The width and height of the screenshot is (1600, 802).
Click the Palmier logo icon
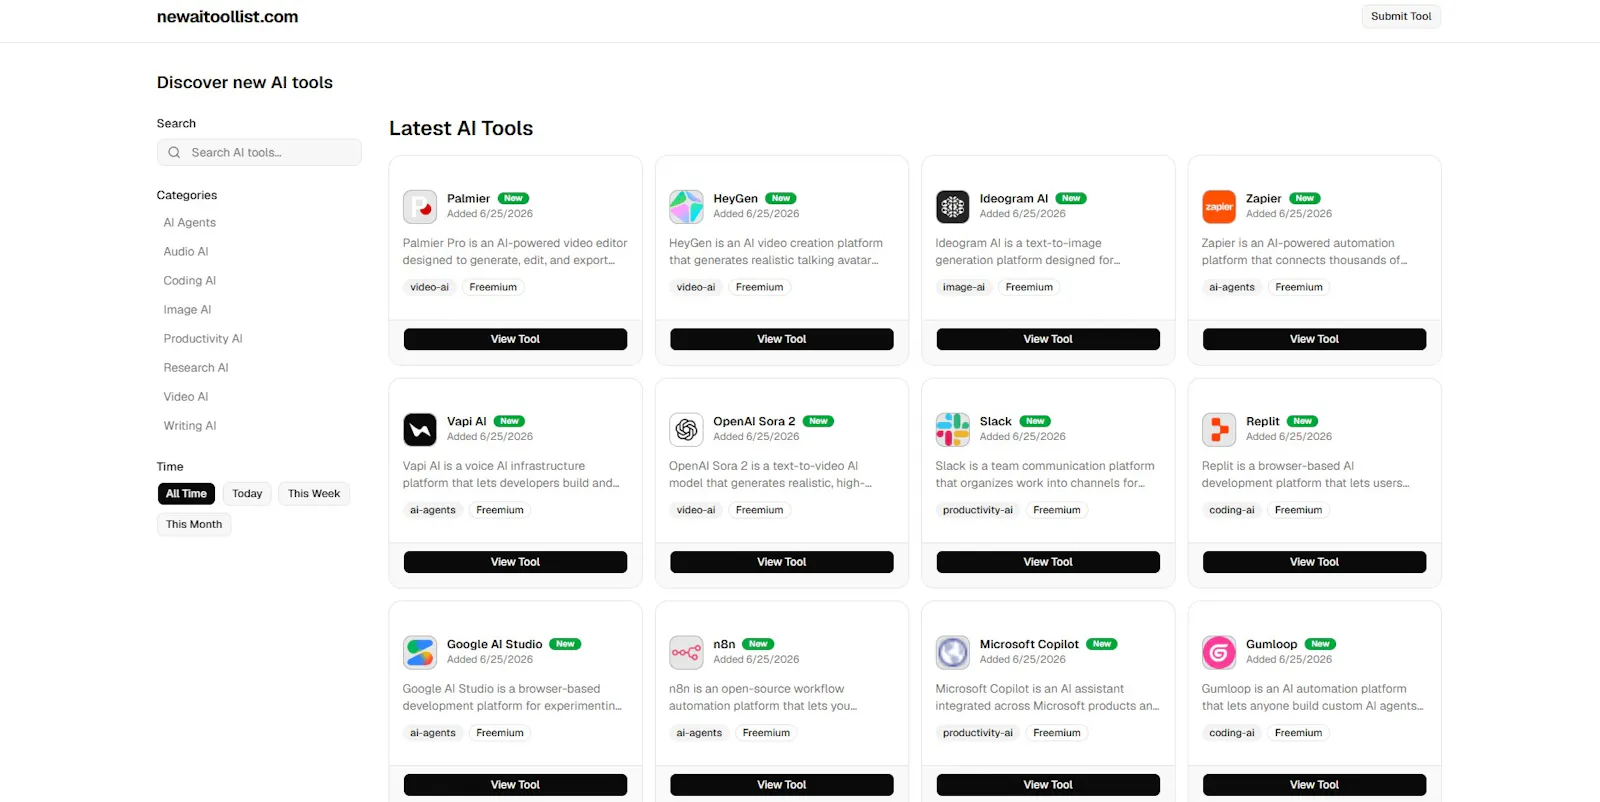pos(420,207)
